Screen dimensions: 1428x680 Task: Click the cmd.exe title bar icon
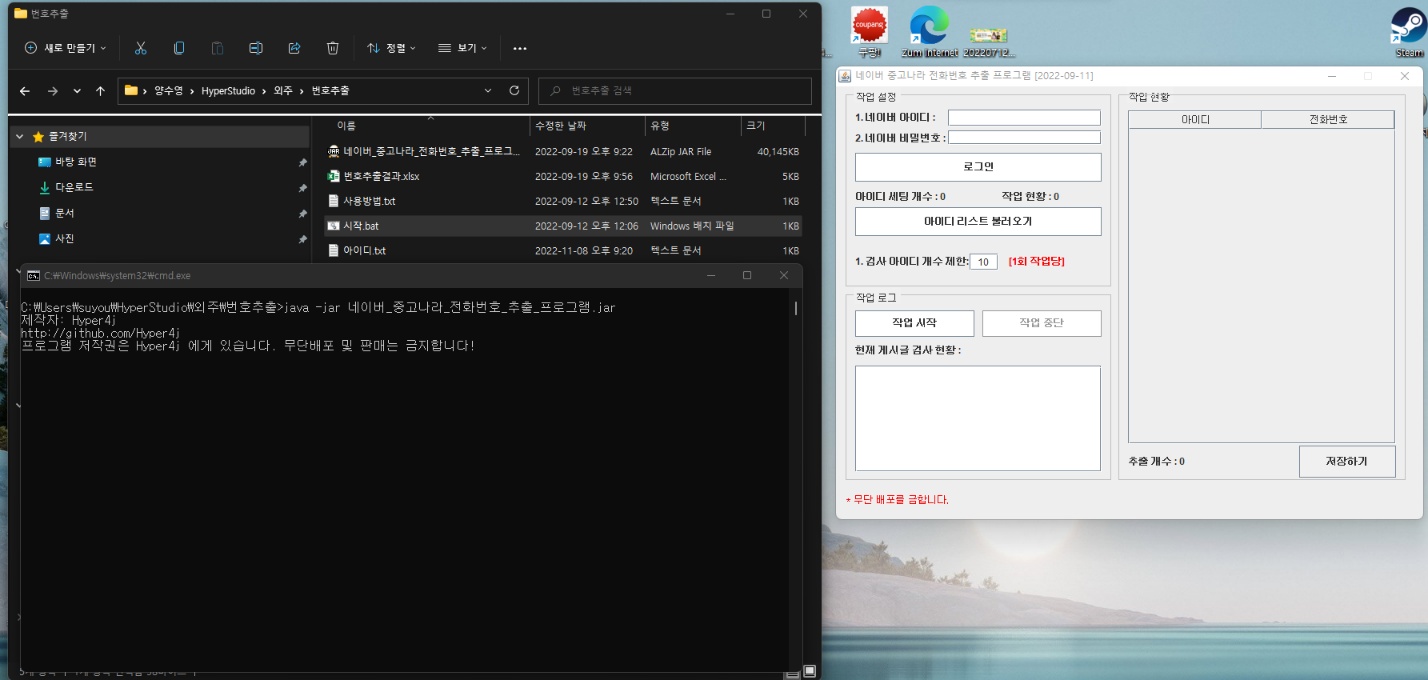coord(33,275)
